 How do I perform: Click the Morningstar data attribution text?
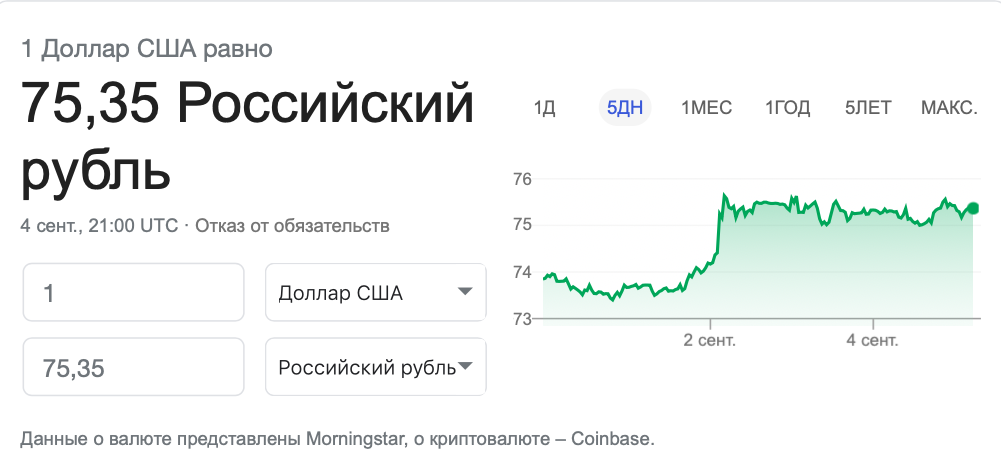coord(337,438)
